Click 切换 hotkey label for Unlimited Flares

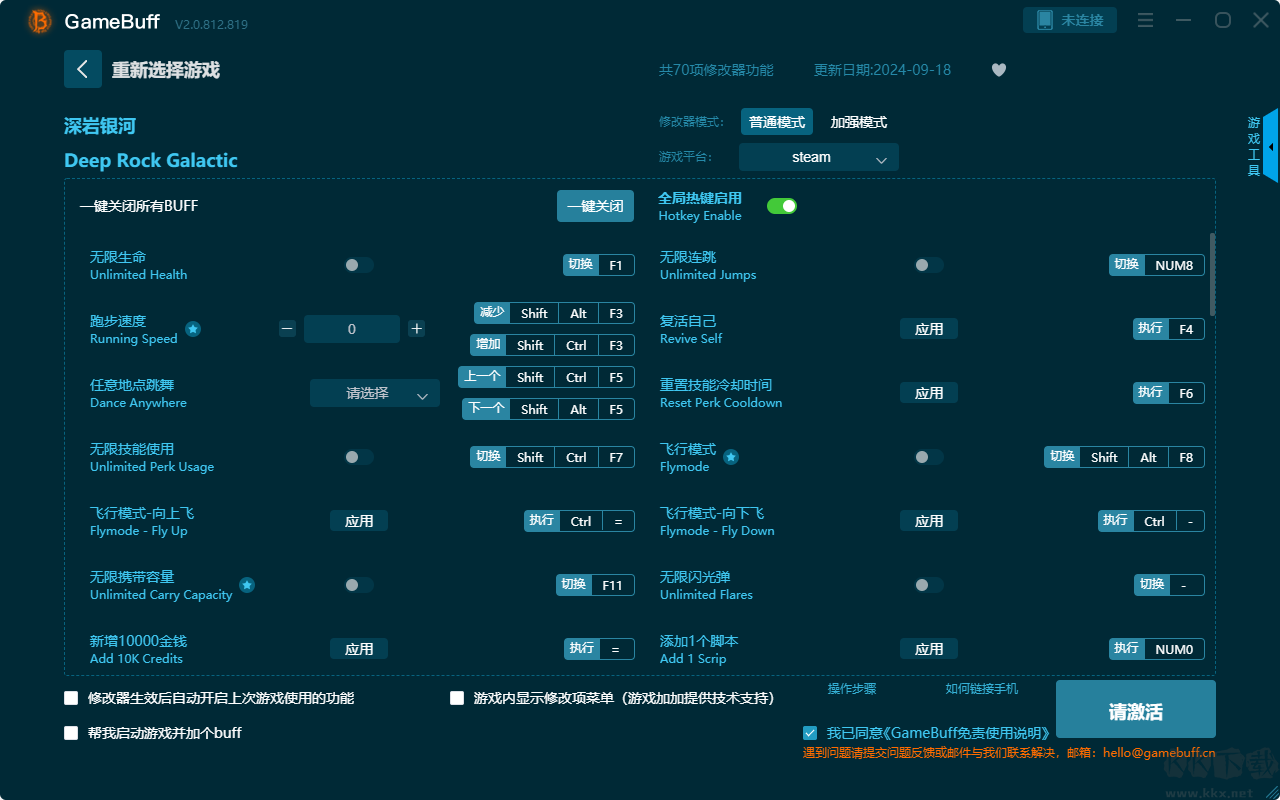(x=1152, y=584)
